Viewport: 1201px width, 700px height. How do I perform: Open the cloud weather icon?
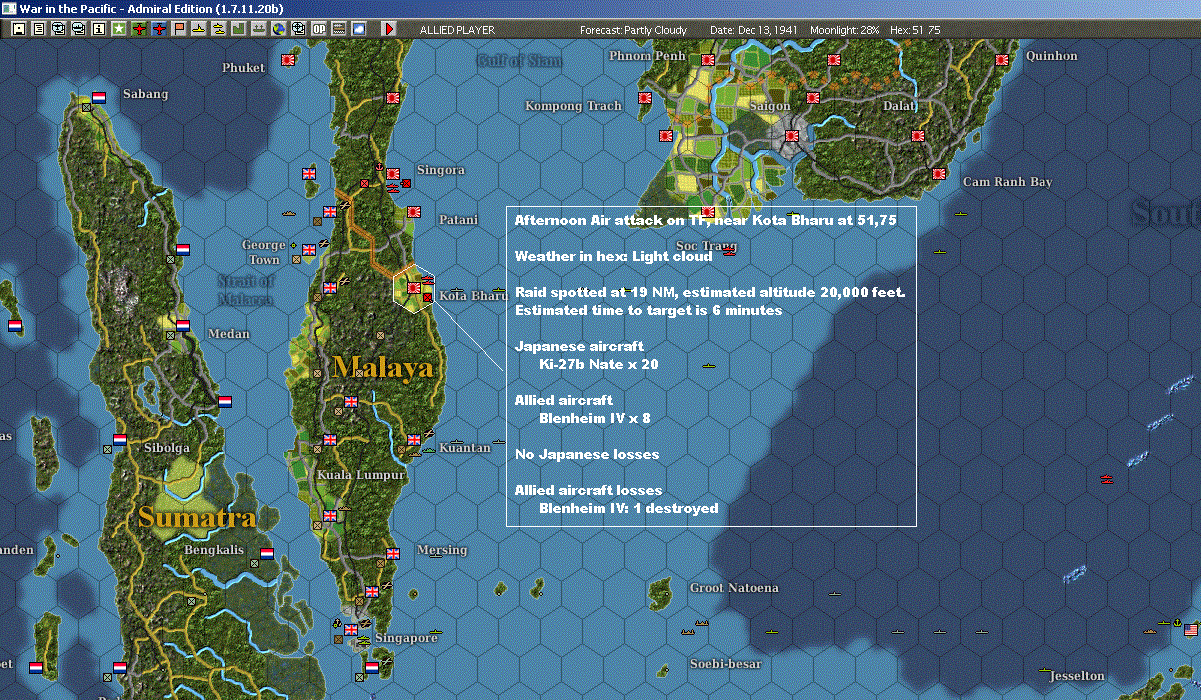(x=358, y=29)
